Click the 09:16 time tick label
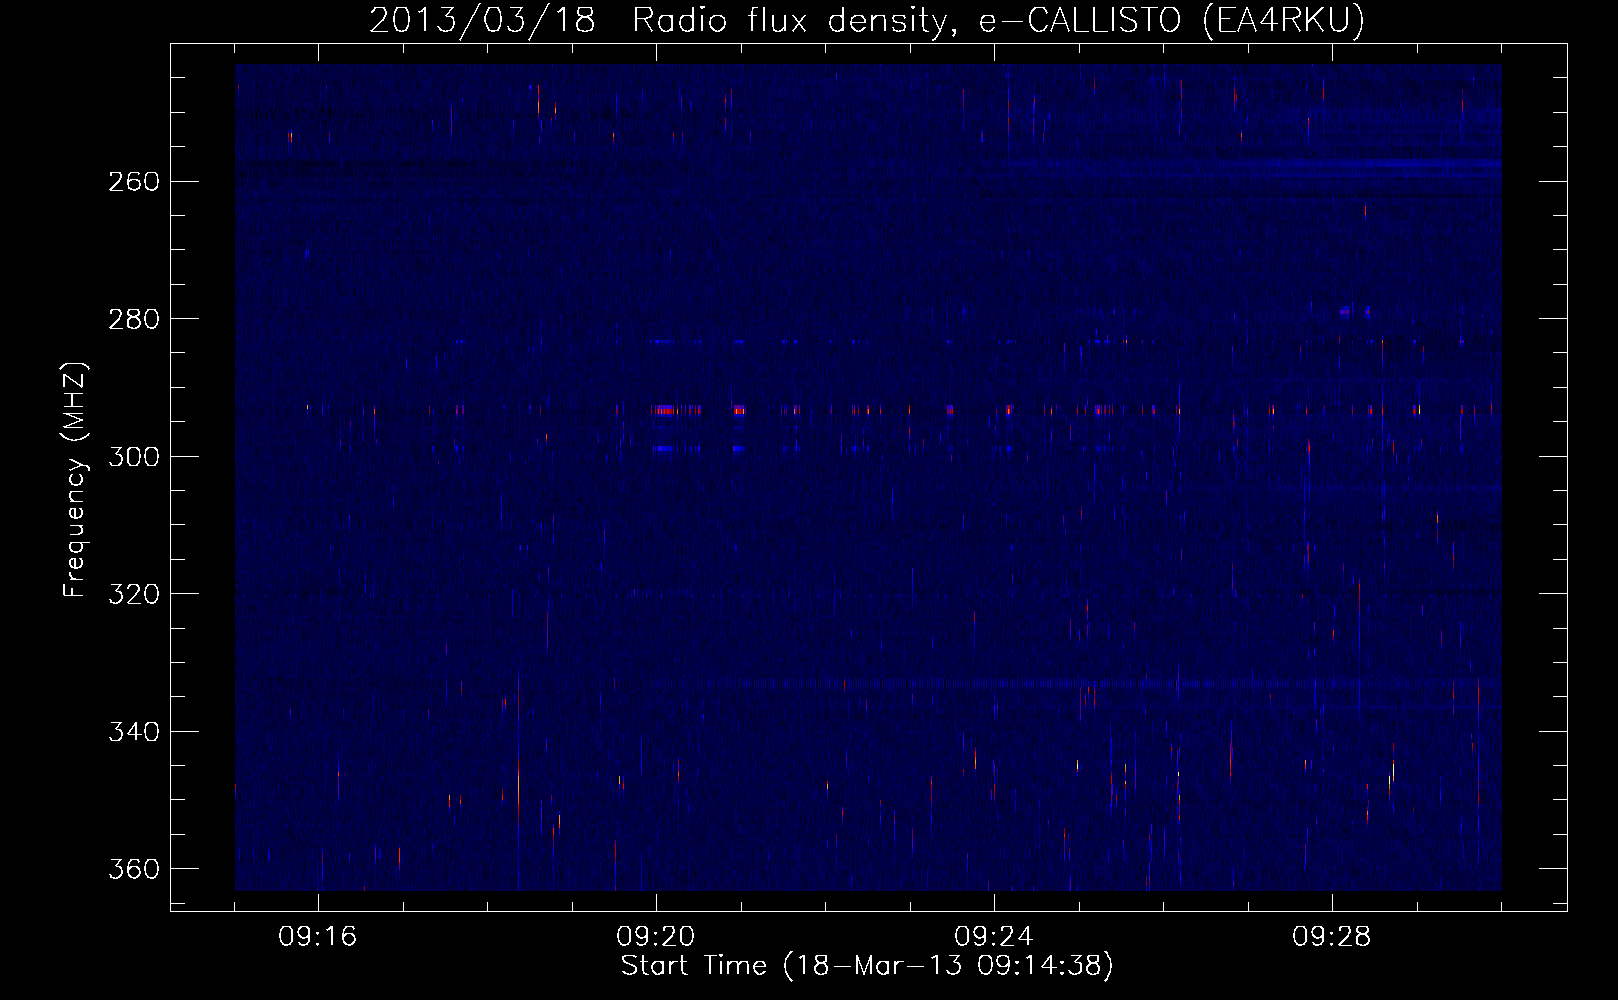1618x1000 pixels. (x=319, y=937)
